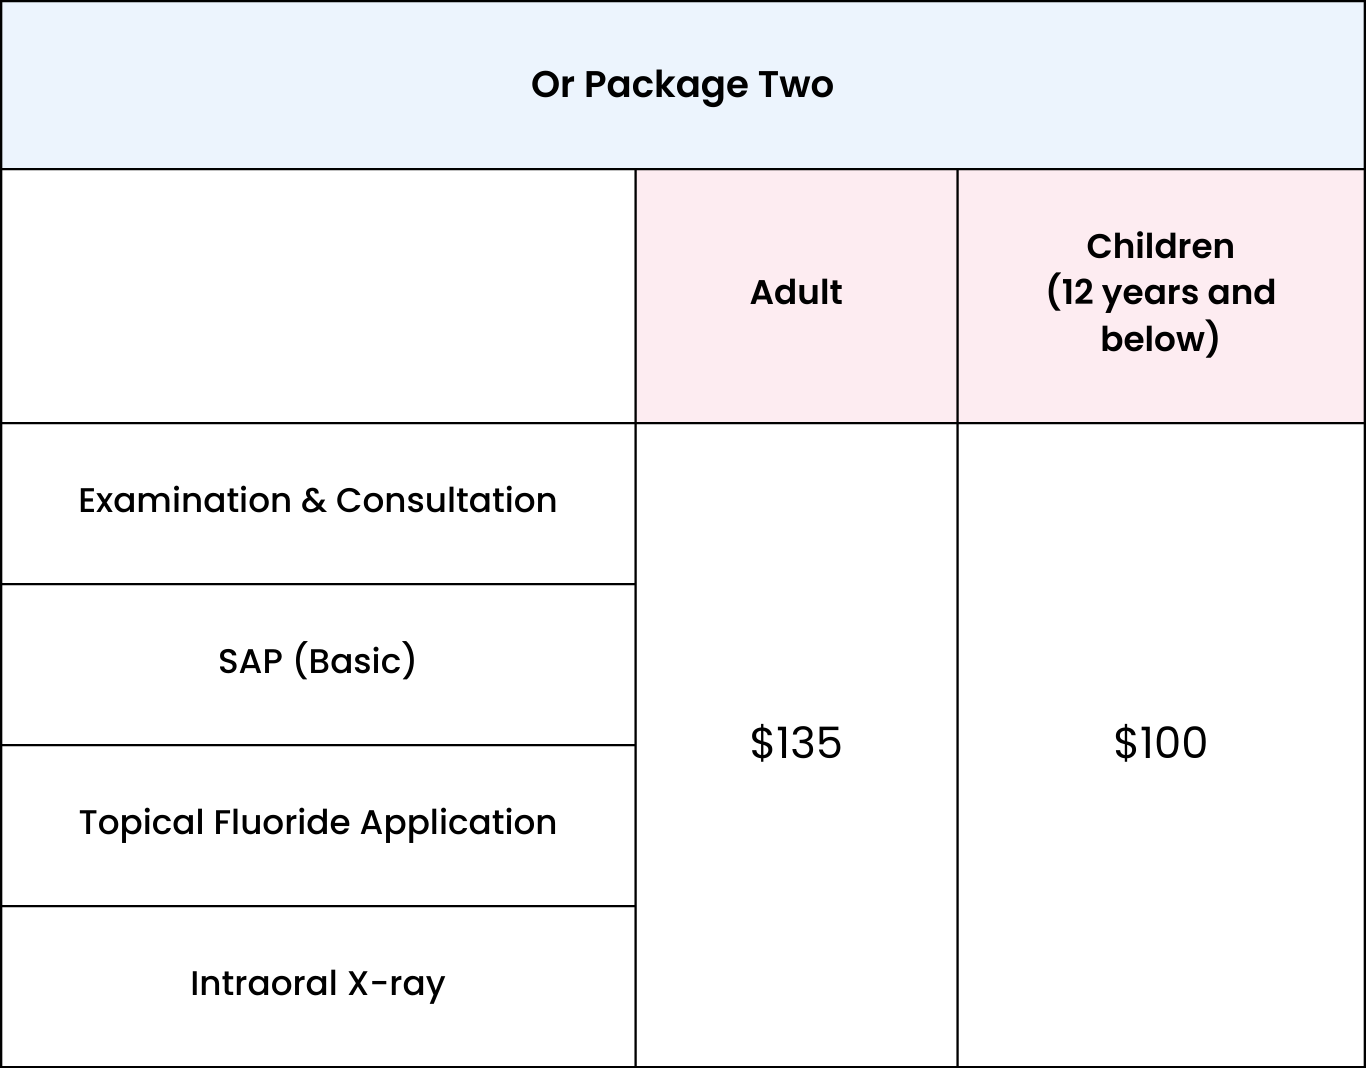Click the "X-ray" text

point(396,984)
